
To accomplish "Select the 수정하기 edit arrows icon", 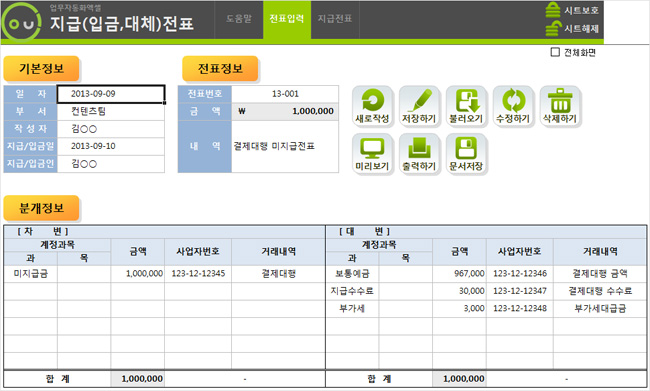I will click(x=513, y=106).
